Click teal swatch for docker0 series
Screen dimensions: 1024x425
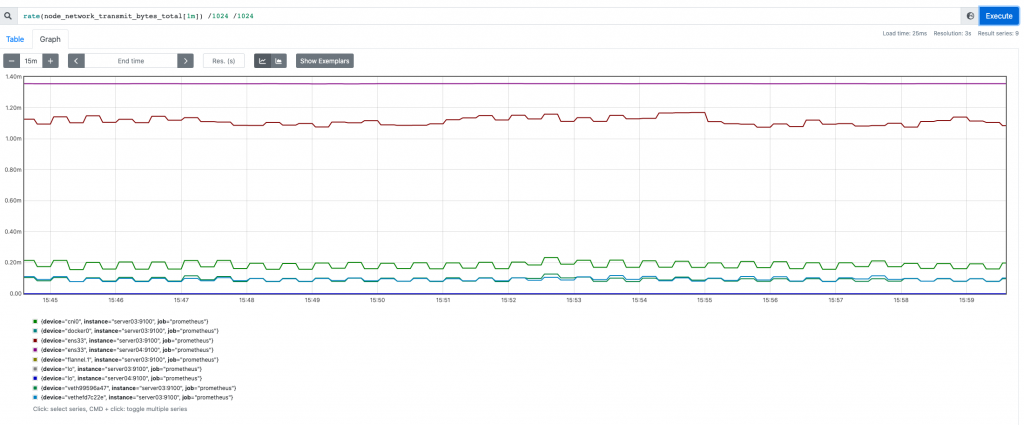[x=35, y=331]
